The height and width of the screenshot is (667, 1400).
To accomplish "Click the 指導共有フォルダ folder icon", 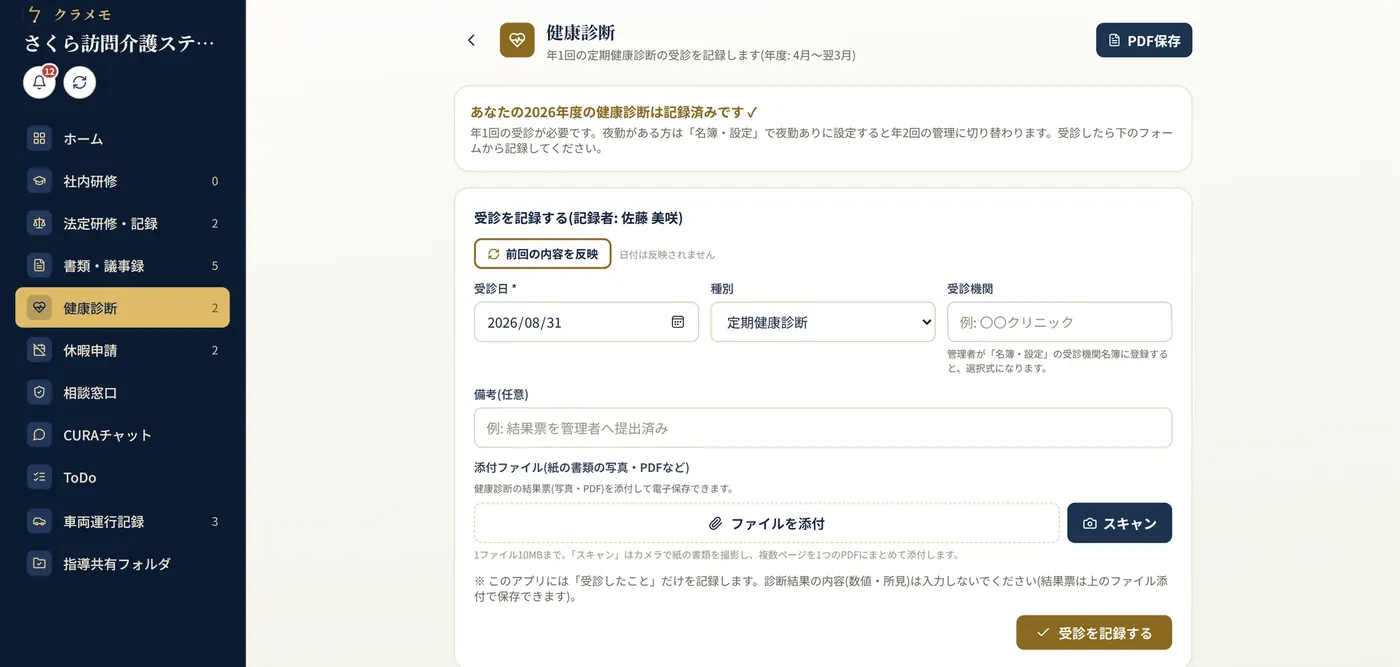I will point(39,563).
